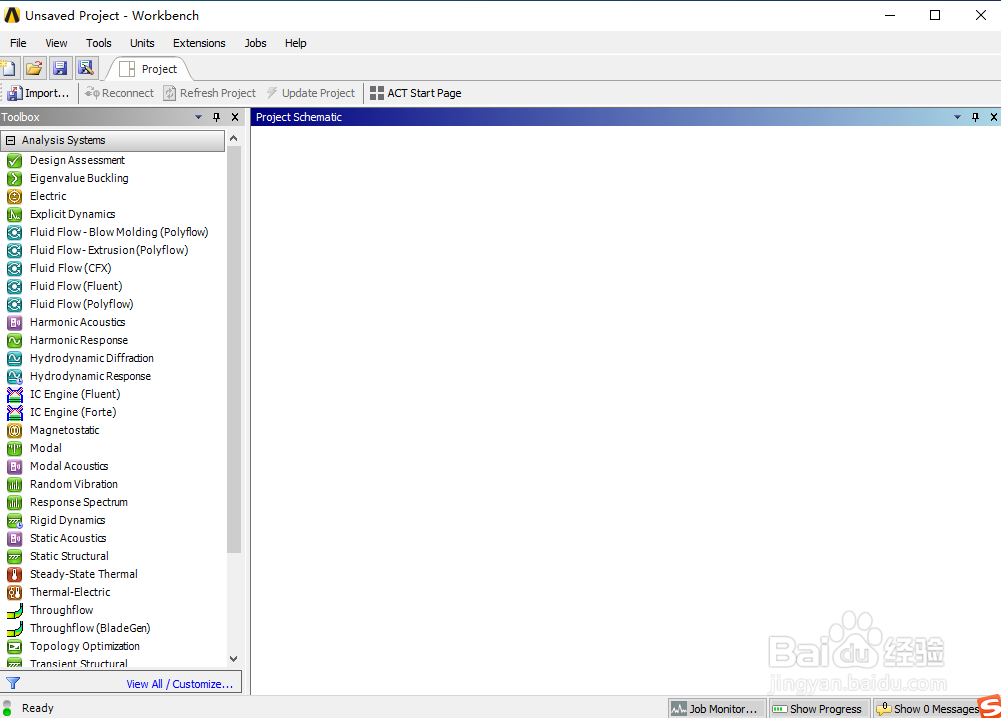Open the View menu
Screen dimensions: 1001x718
pyautogui.click(x=56, y=43)
